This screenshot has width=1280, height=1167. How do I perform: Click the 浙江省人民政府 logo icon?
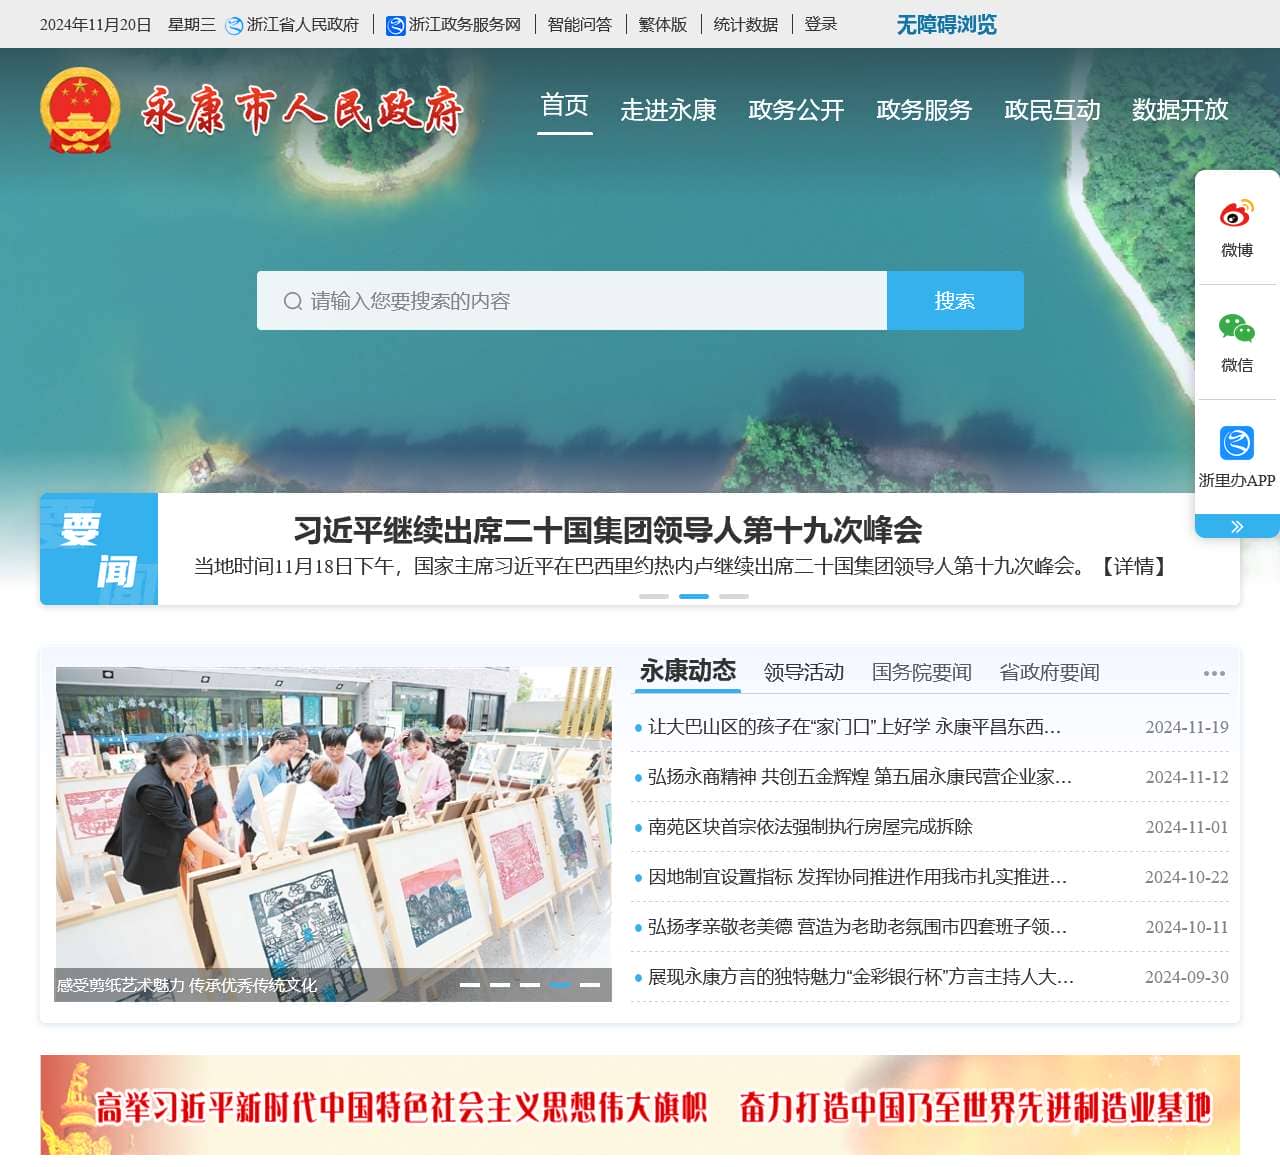click(234, 25)
